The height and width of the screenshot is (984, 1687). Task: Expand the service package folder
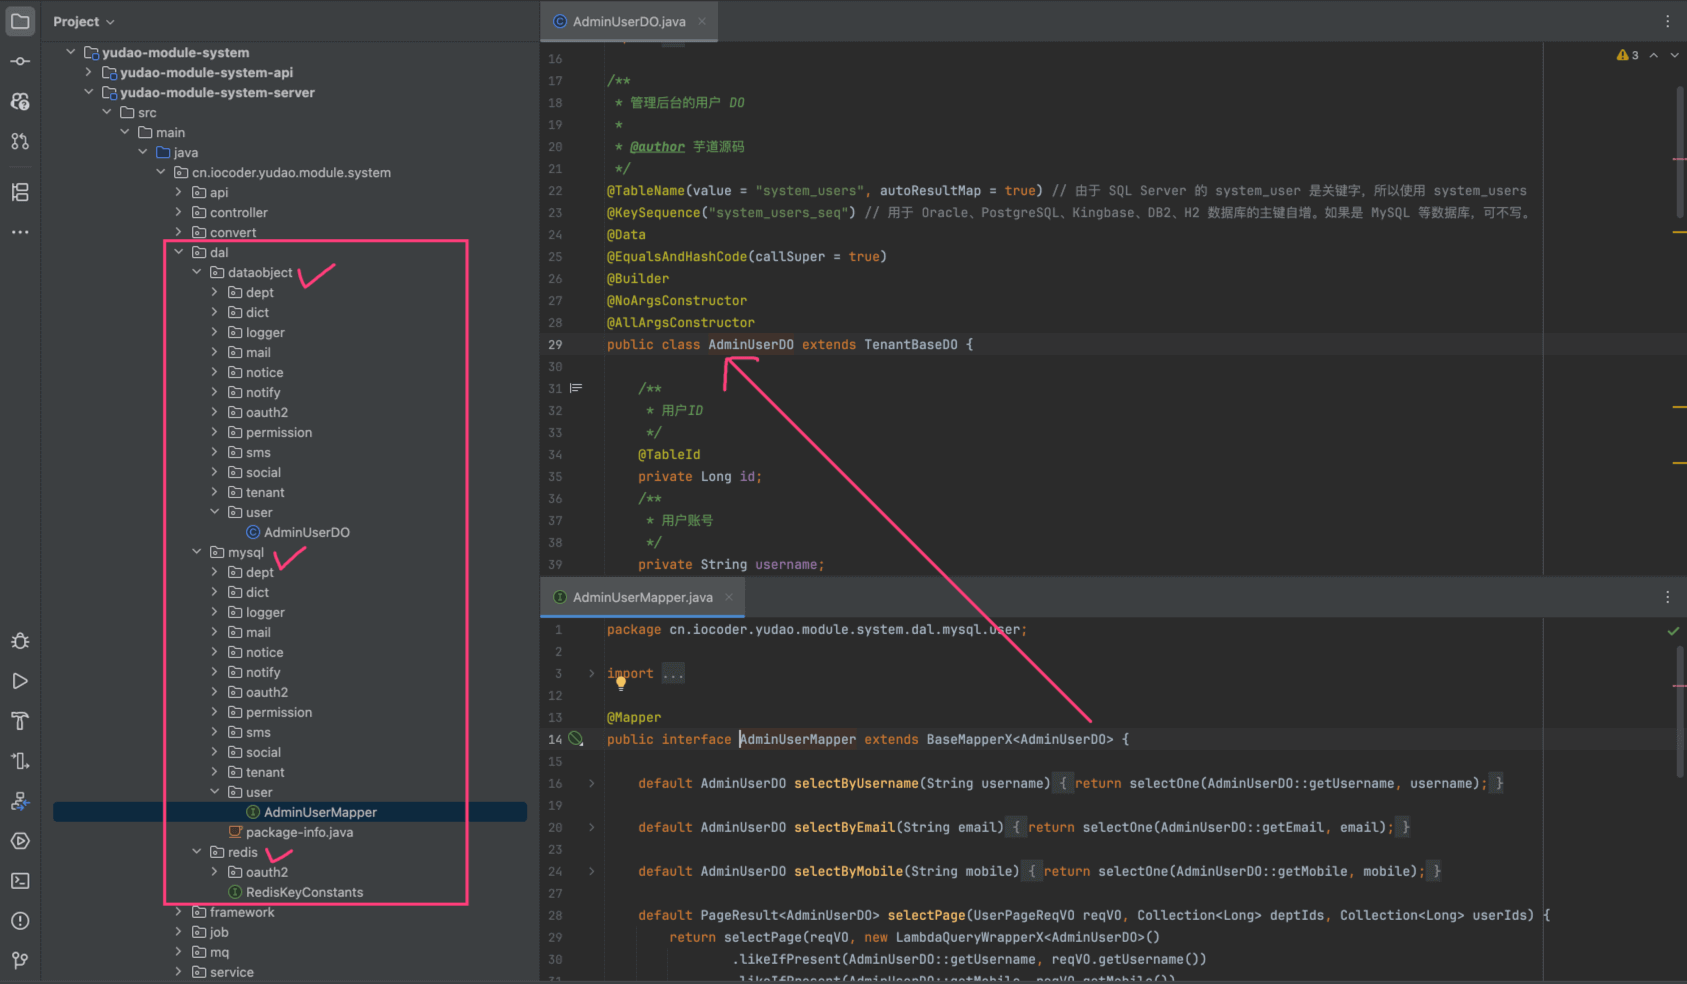pos(179,972)
